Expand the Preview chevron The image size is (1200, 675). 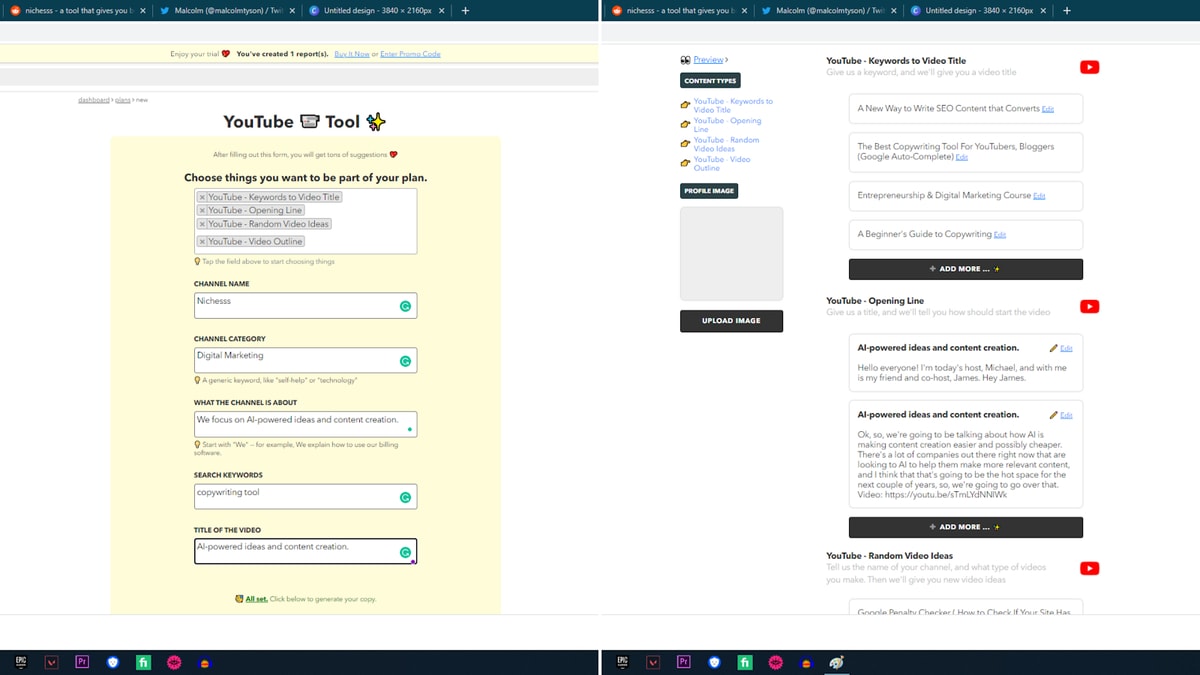(x=727, y=60)
